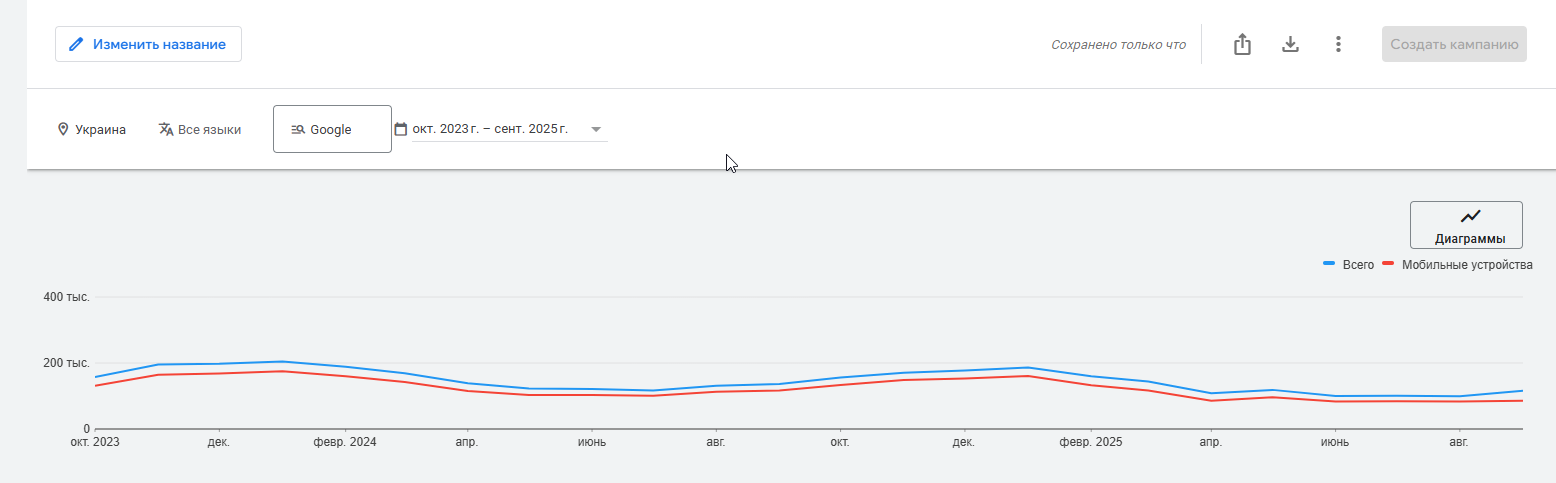This screenshot has width=1556, height=483.
Task: Click the февр. 2025 label on chart axis
Action: click(1090, 441)
